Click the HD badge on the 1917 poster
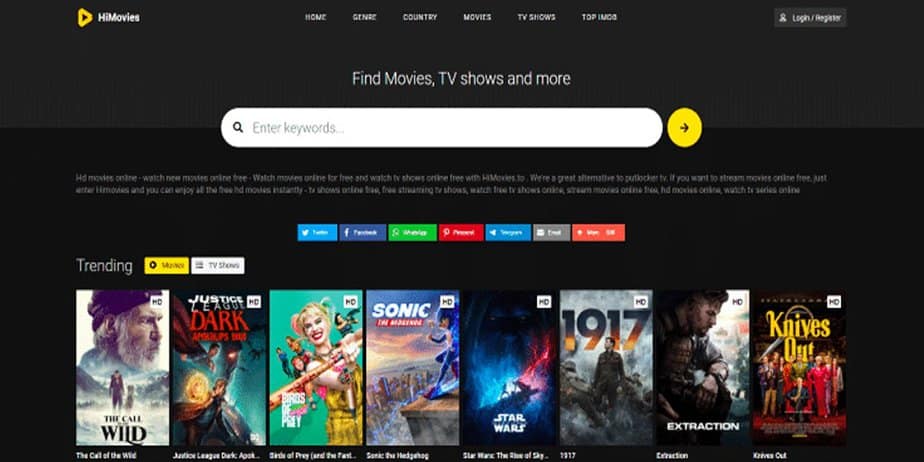Screen dimensions: 924x462 (x=641, y=301)
